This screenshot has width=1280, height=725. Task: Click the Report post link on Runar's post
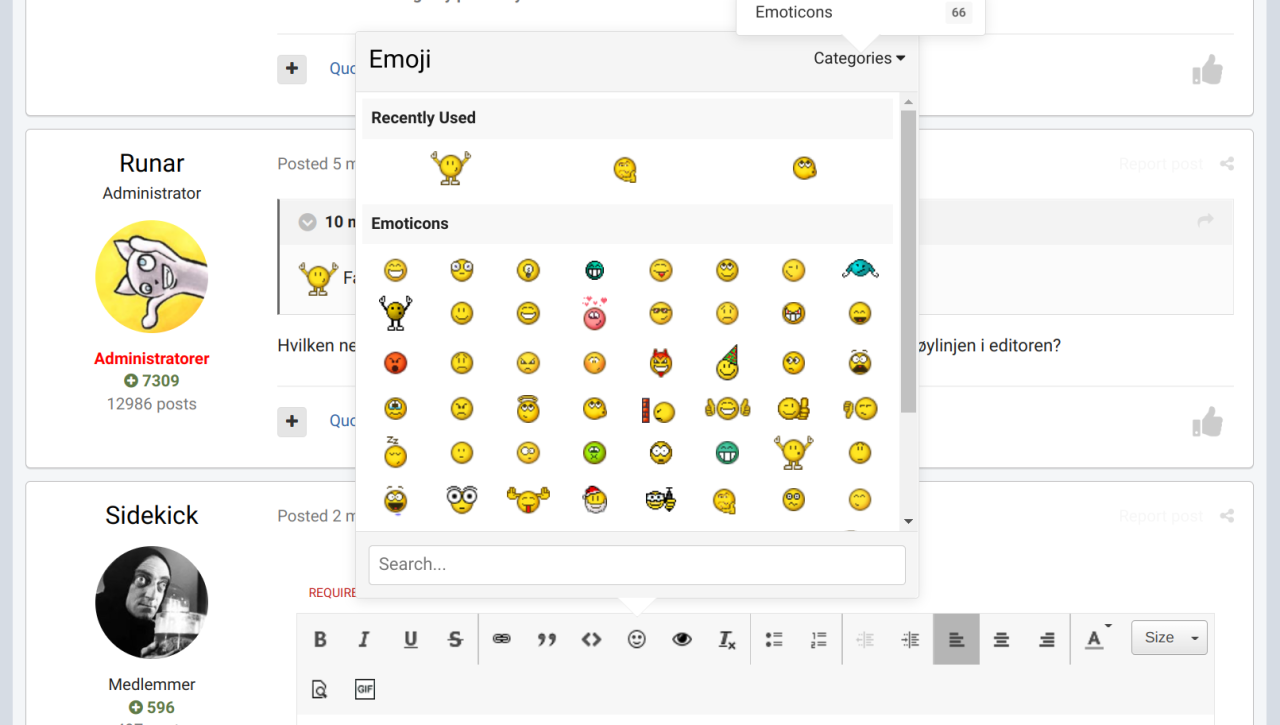pyautogui.click(x=1160, y=163)
